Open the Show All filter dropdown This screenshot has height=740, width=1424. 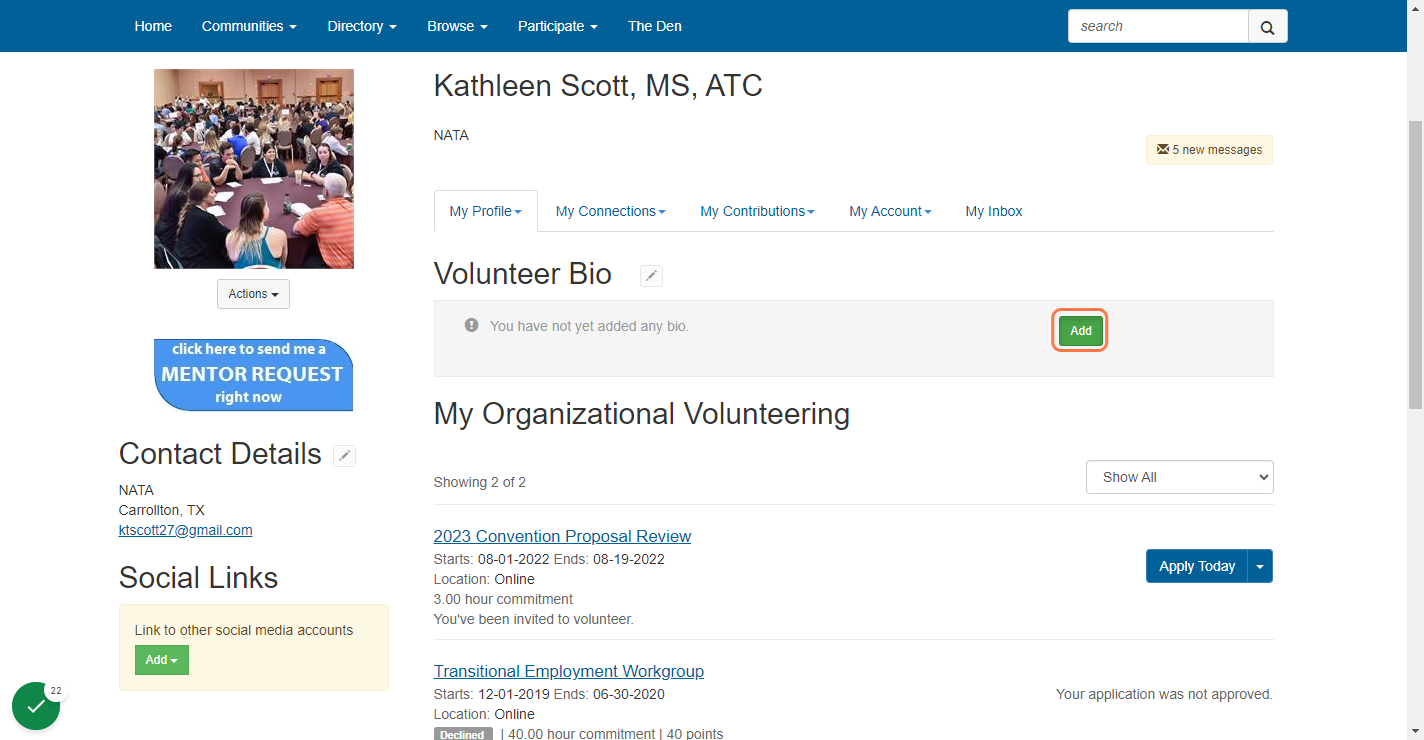(x=1180, y=477)
